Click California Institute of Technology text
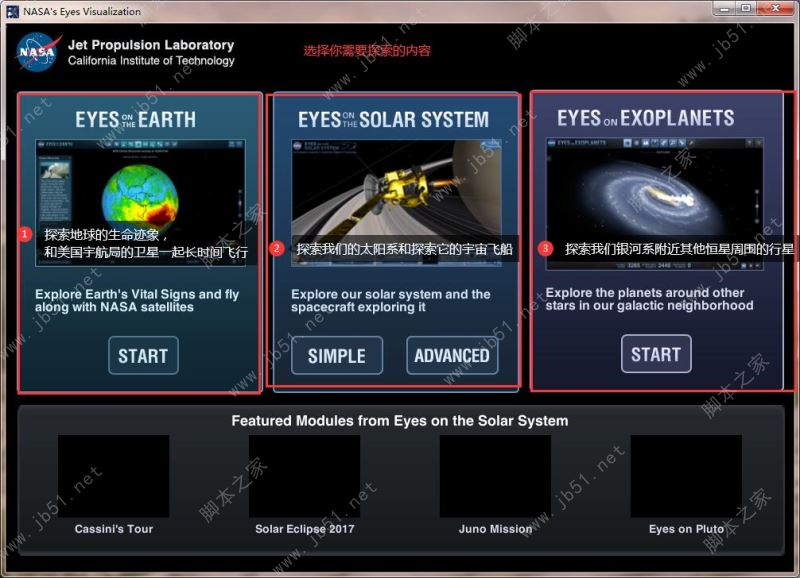800x578 pixels. [151, 61]
